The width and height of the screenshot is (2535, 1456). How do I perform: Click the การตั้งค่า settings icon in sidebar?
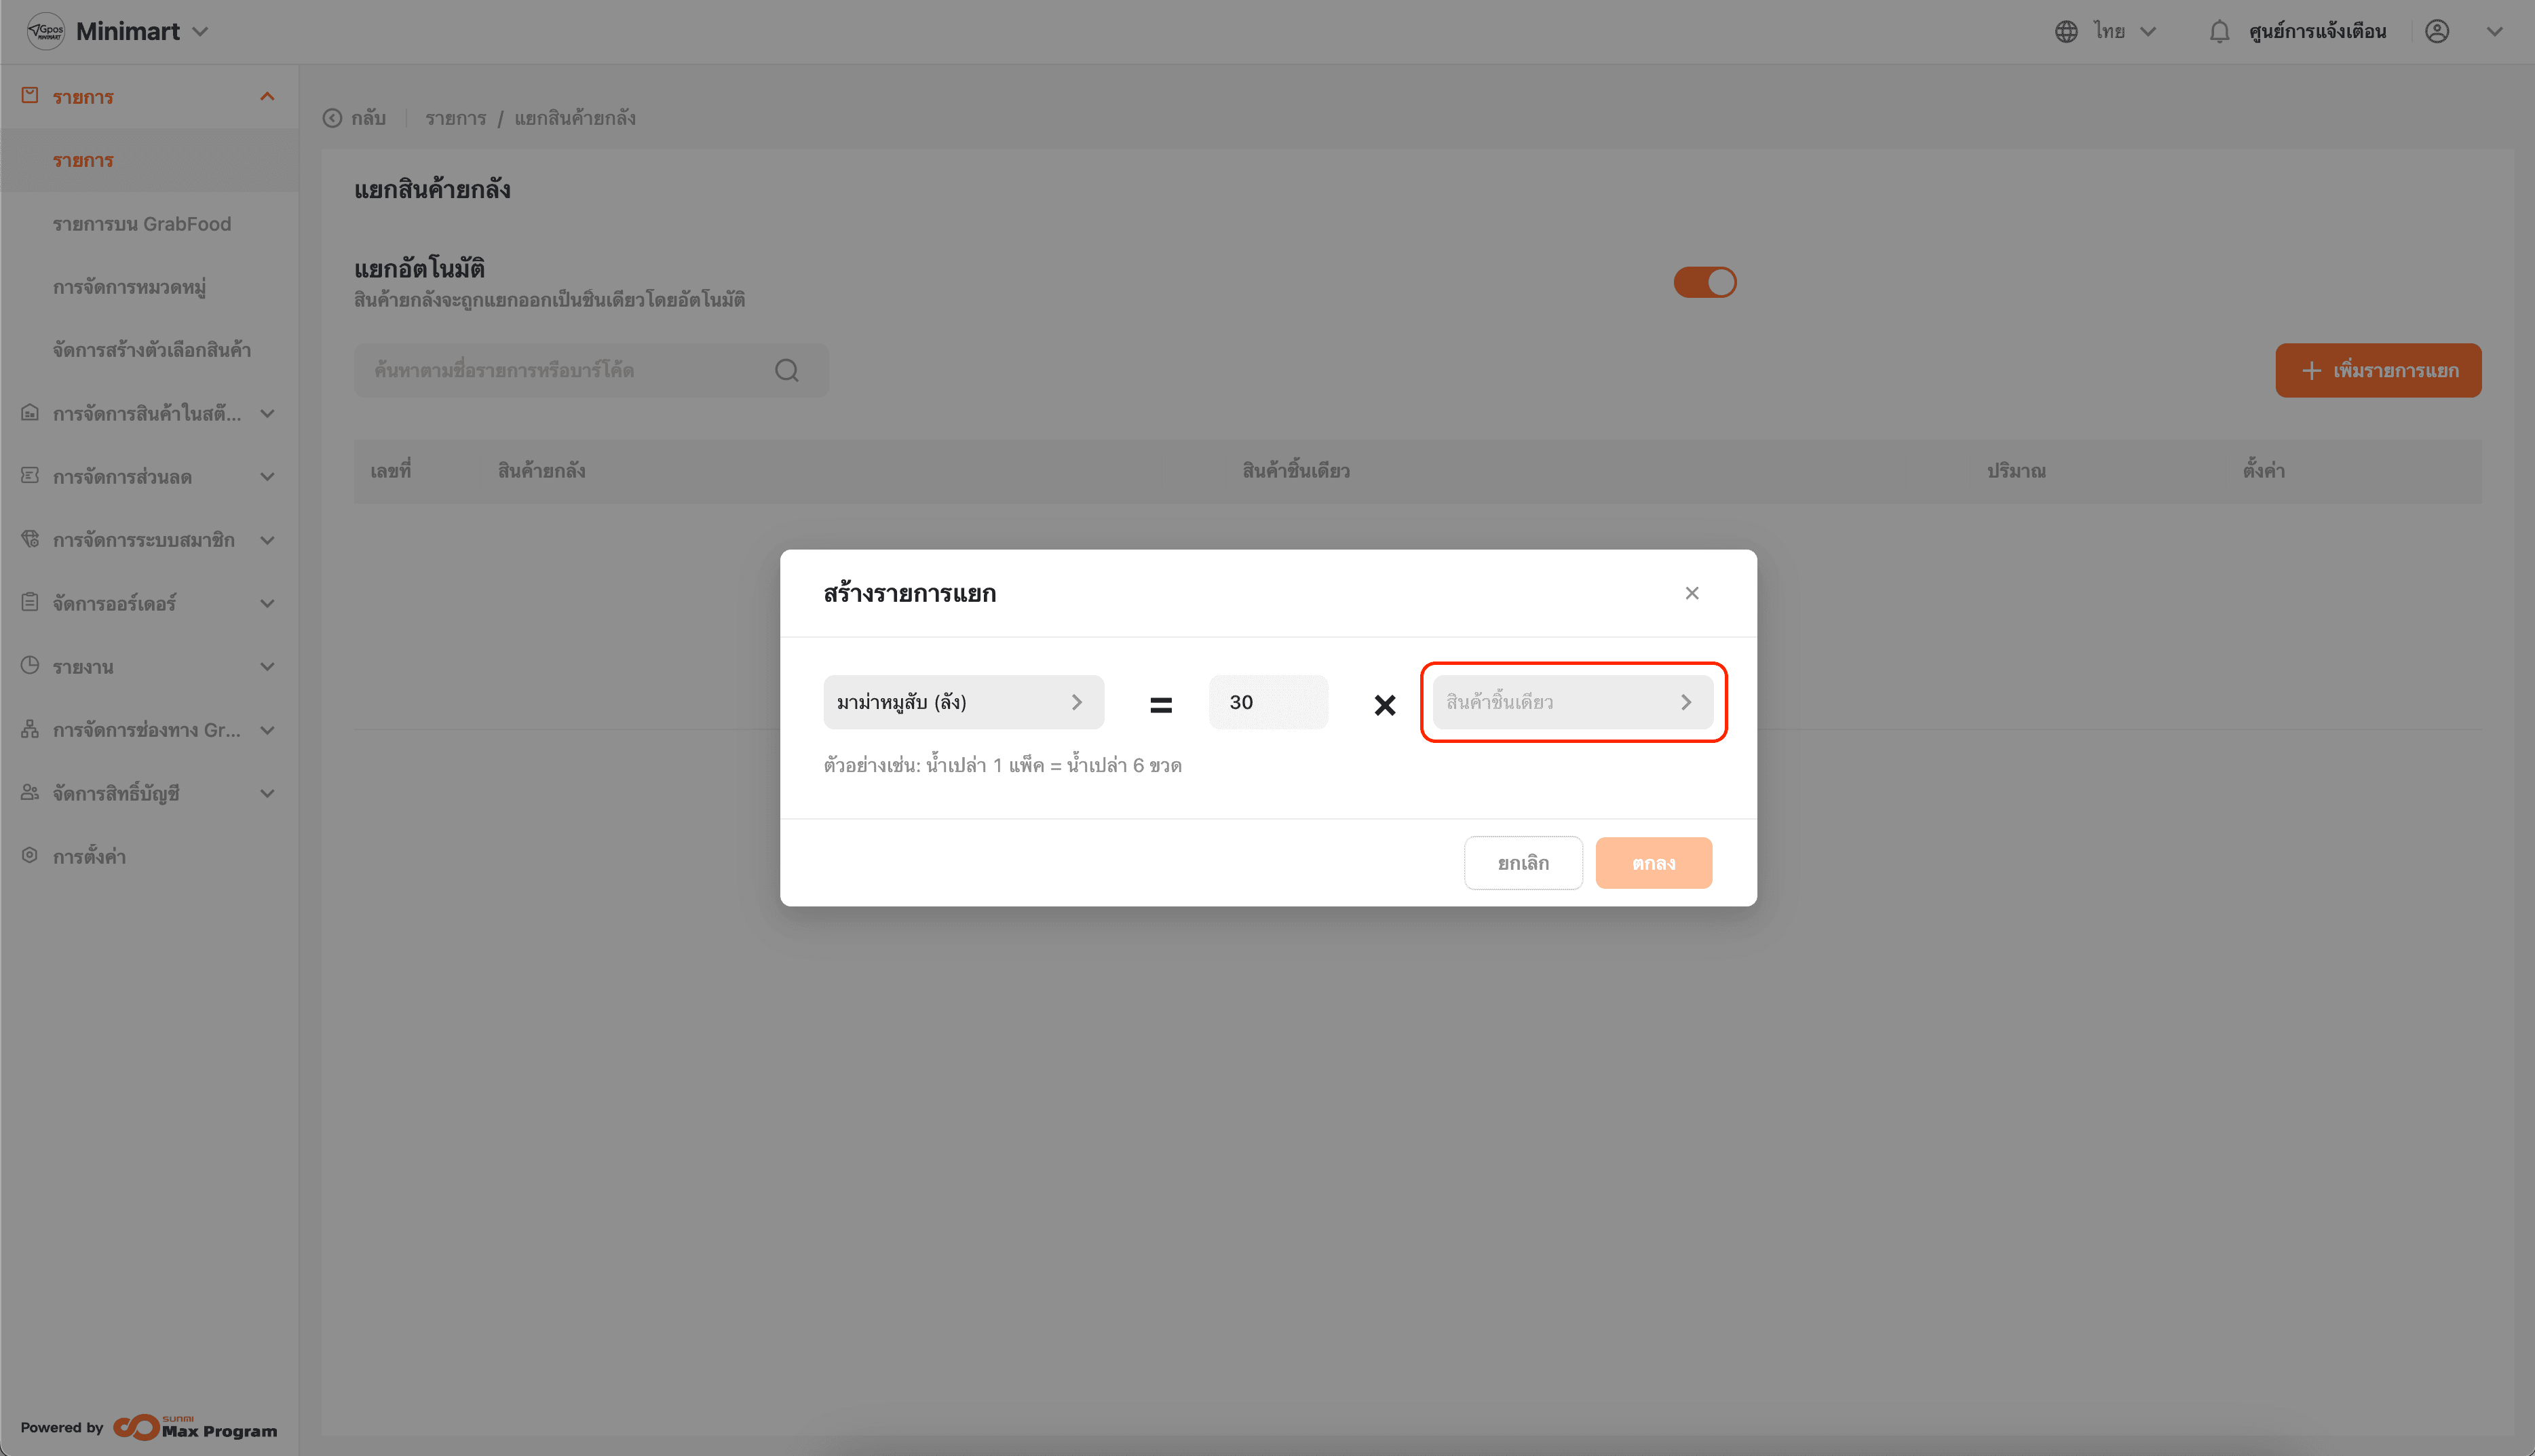30,856
